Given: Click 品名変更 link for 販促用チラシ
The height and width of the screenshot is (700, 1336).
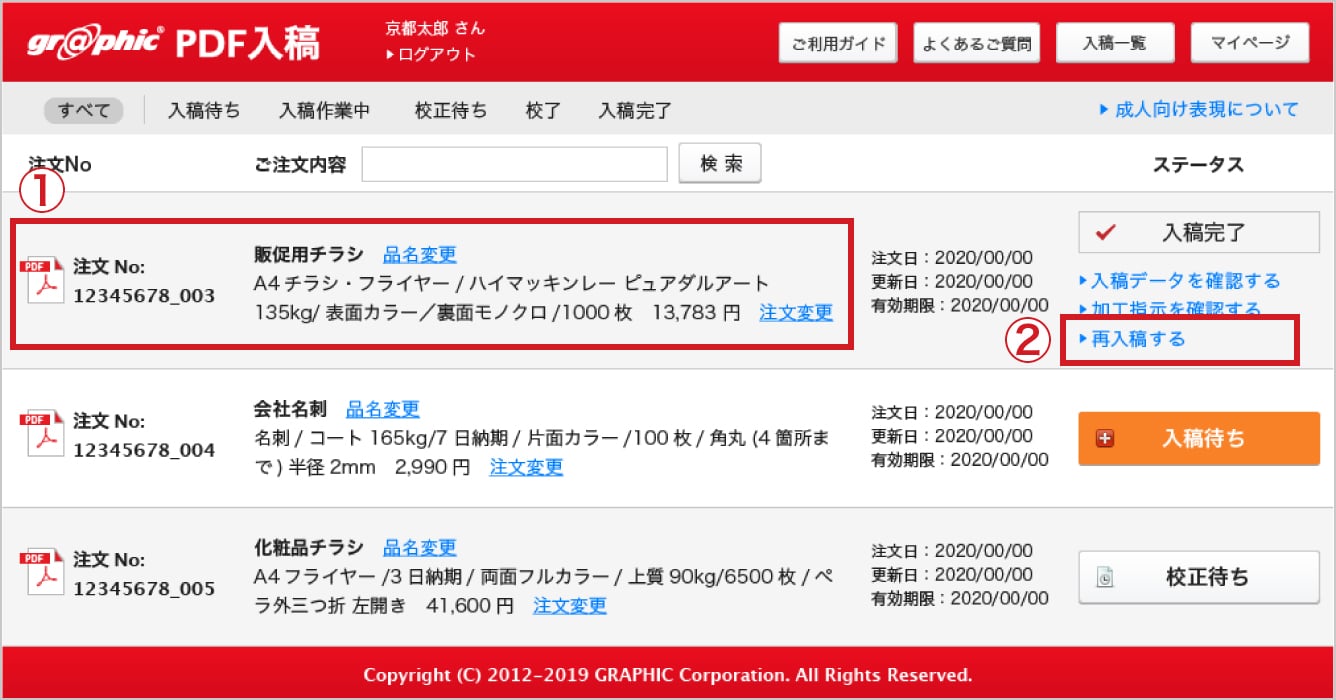Looking at the screenshot, I should coord(420,255).
